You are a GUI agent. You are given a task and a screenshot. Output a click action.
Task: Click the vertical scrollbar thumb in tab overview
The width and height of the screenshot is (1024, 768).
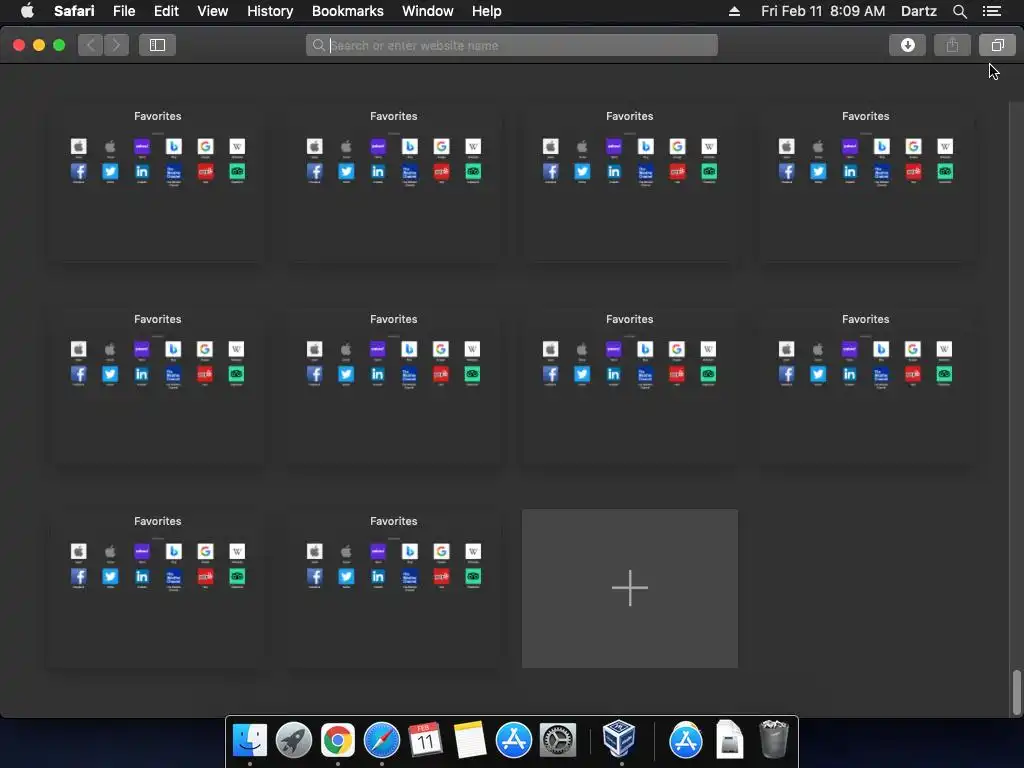coord(1016,692)
